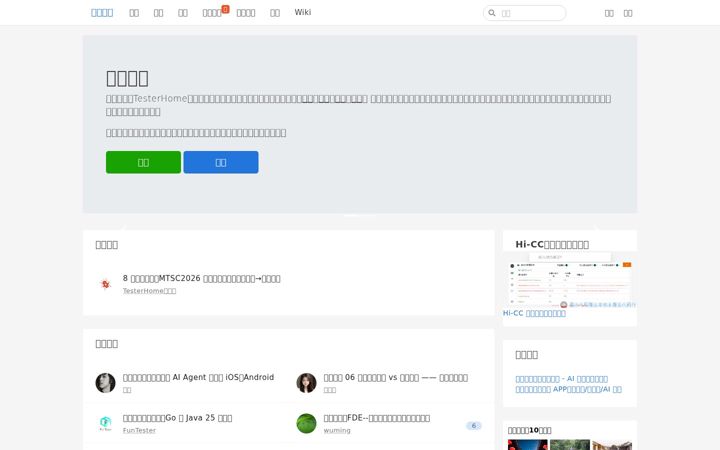Click red avatar beside MTSC2026 topic
720x450 pixels.
coord(106,284)
